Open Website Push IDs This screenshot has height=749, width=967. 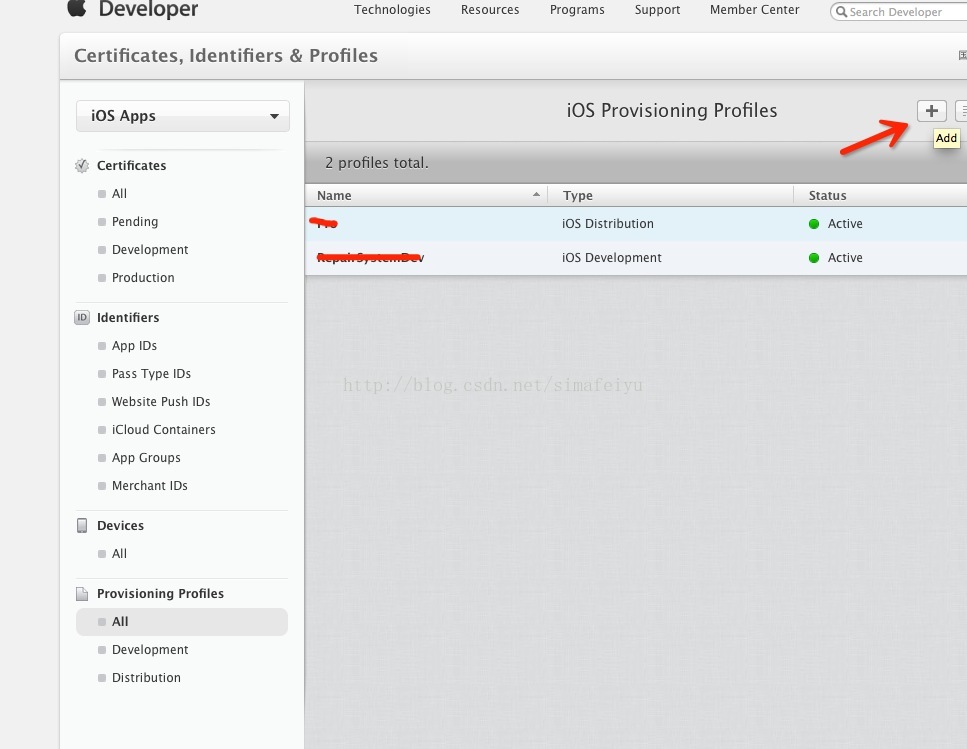[161, 401]
